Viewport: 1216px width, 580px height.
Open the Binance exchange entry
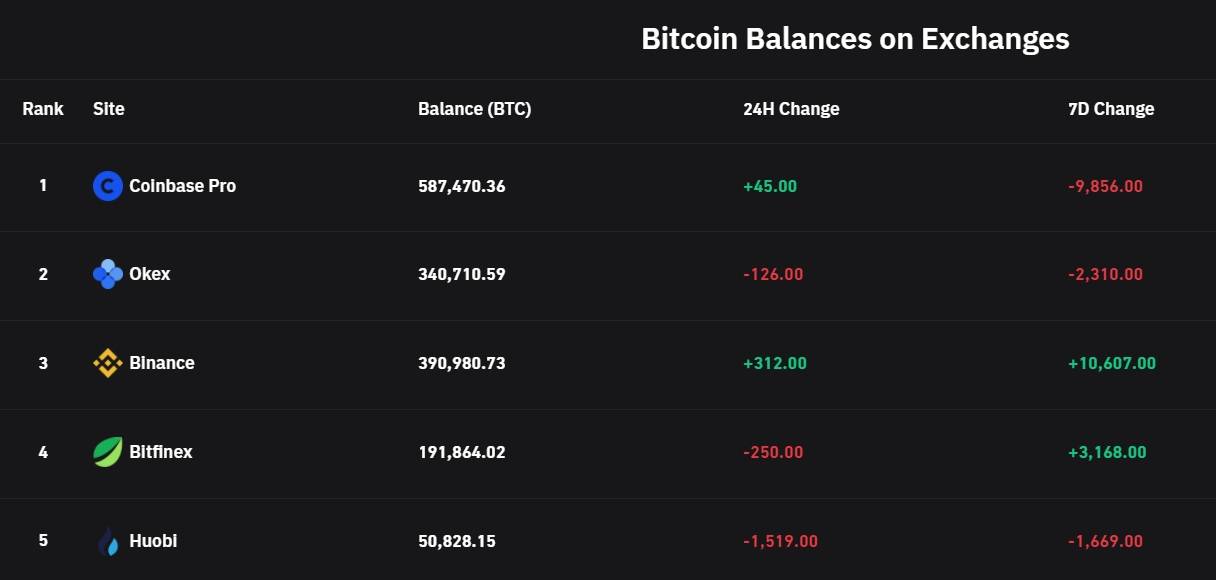coord(162,363)
